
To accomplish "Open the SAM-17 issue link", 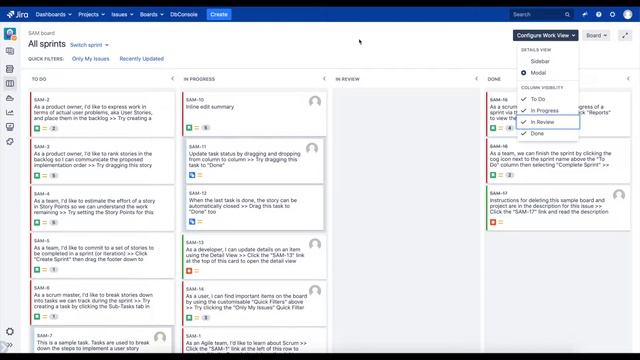I will [499, 193].
